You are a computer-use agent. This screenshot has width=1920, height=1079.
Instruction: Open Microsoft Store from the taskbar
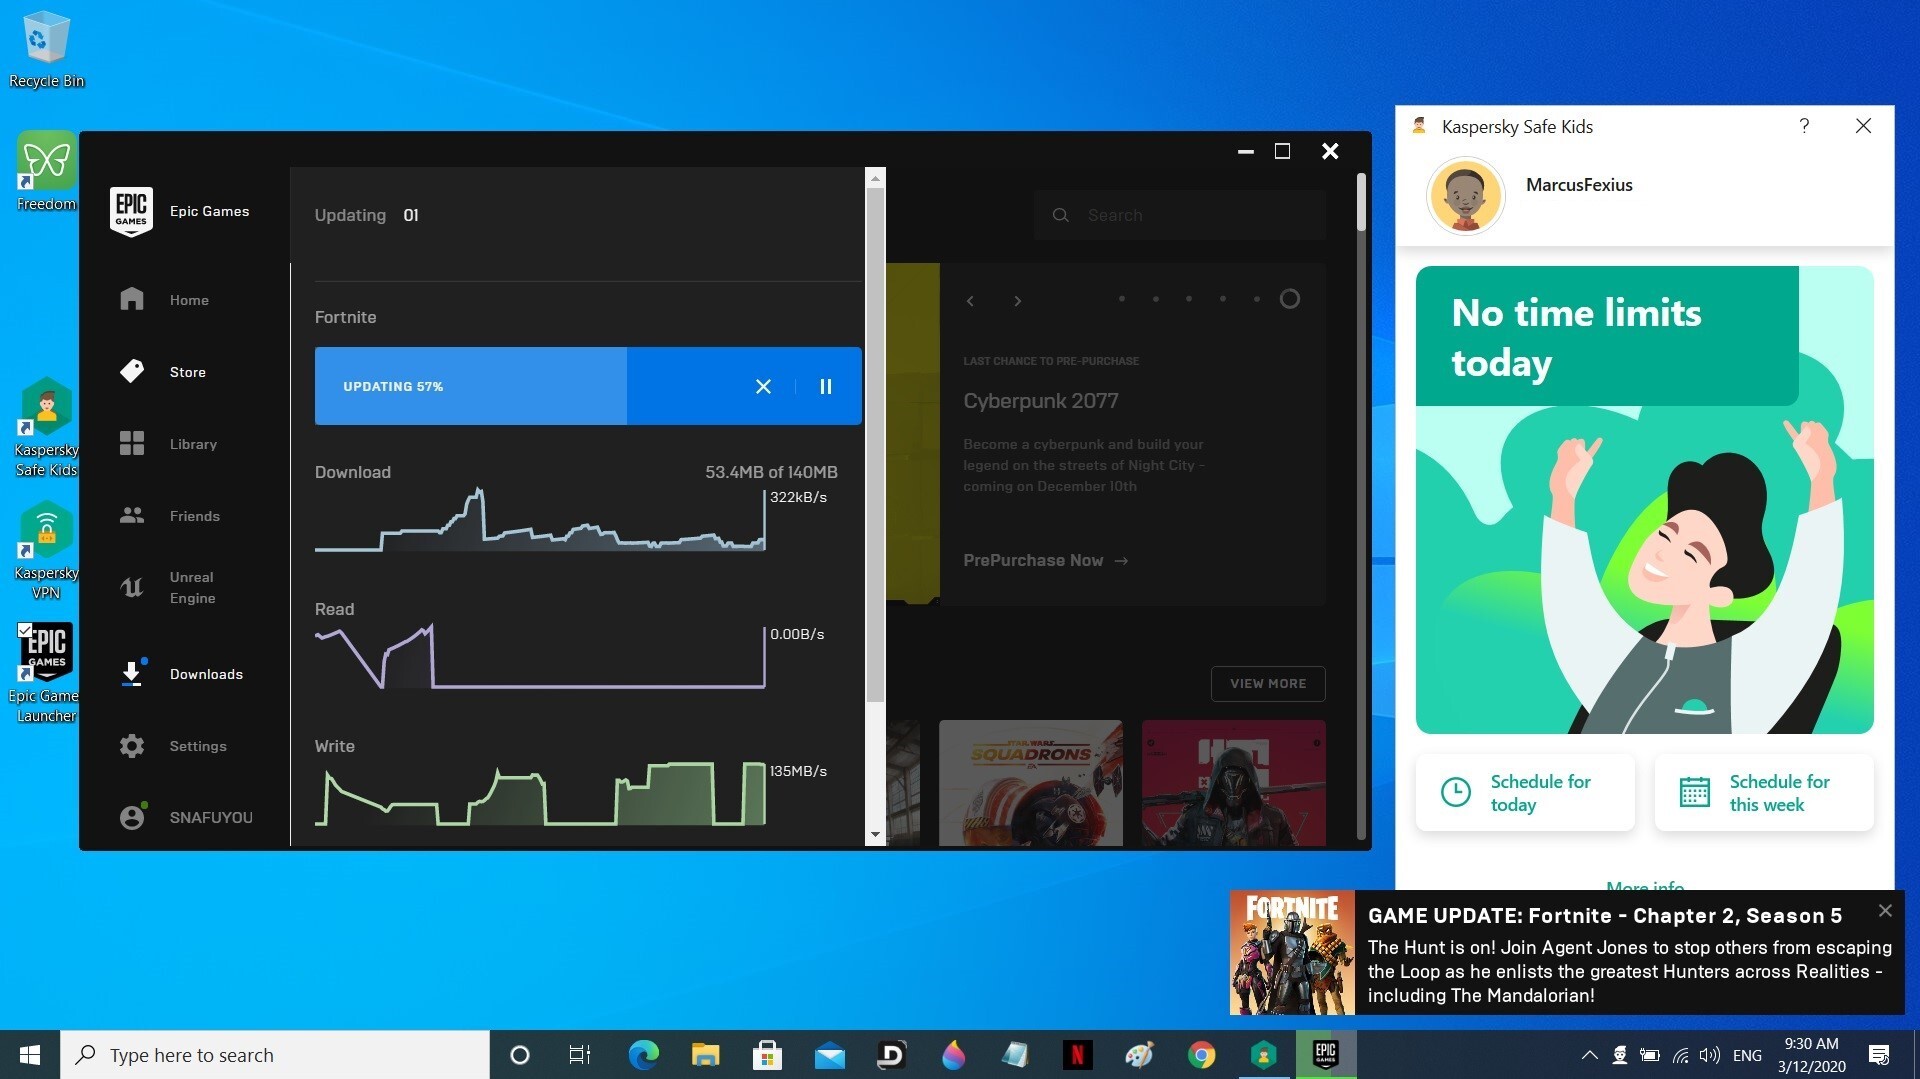point(767,1055)
